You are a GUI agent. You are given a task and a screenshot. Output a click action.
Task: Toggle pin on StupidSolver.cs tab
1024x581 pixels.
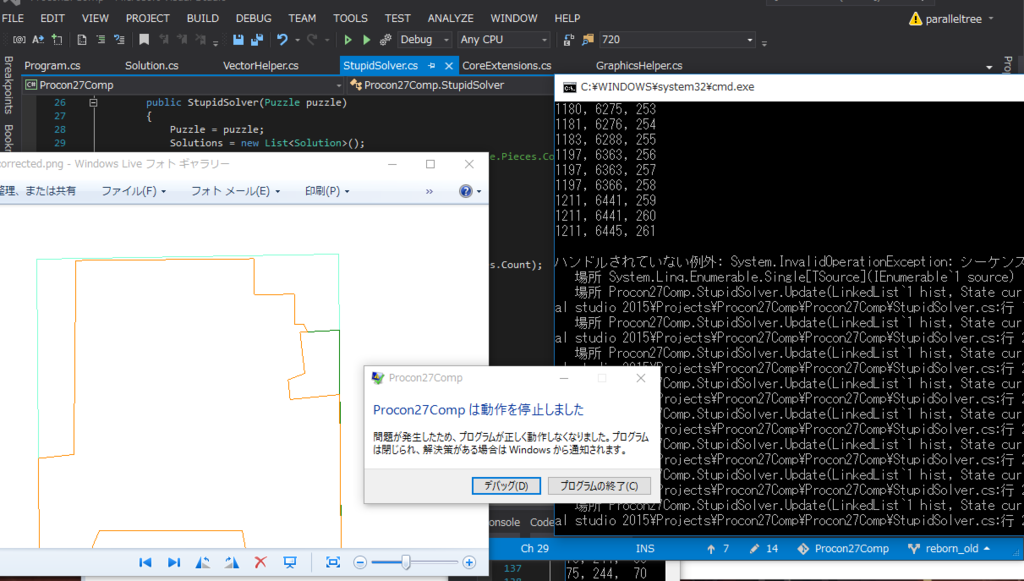[x=431, y=66]
